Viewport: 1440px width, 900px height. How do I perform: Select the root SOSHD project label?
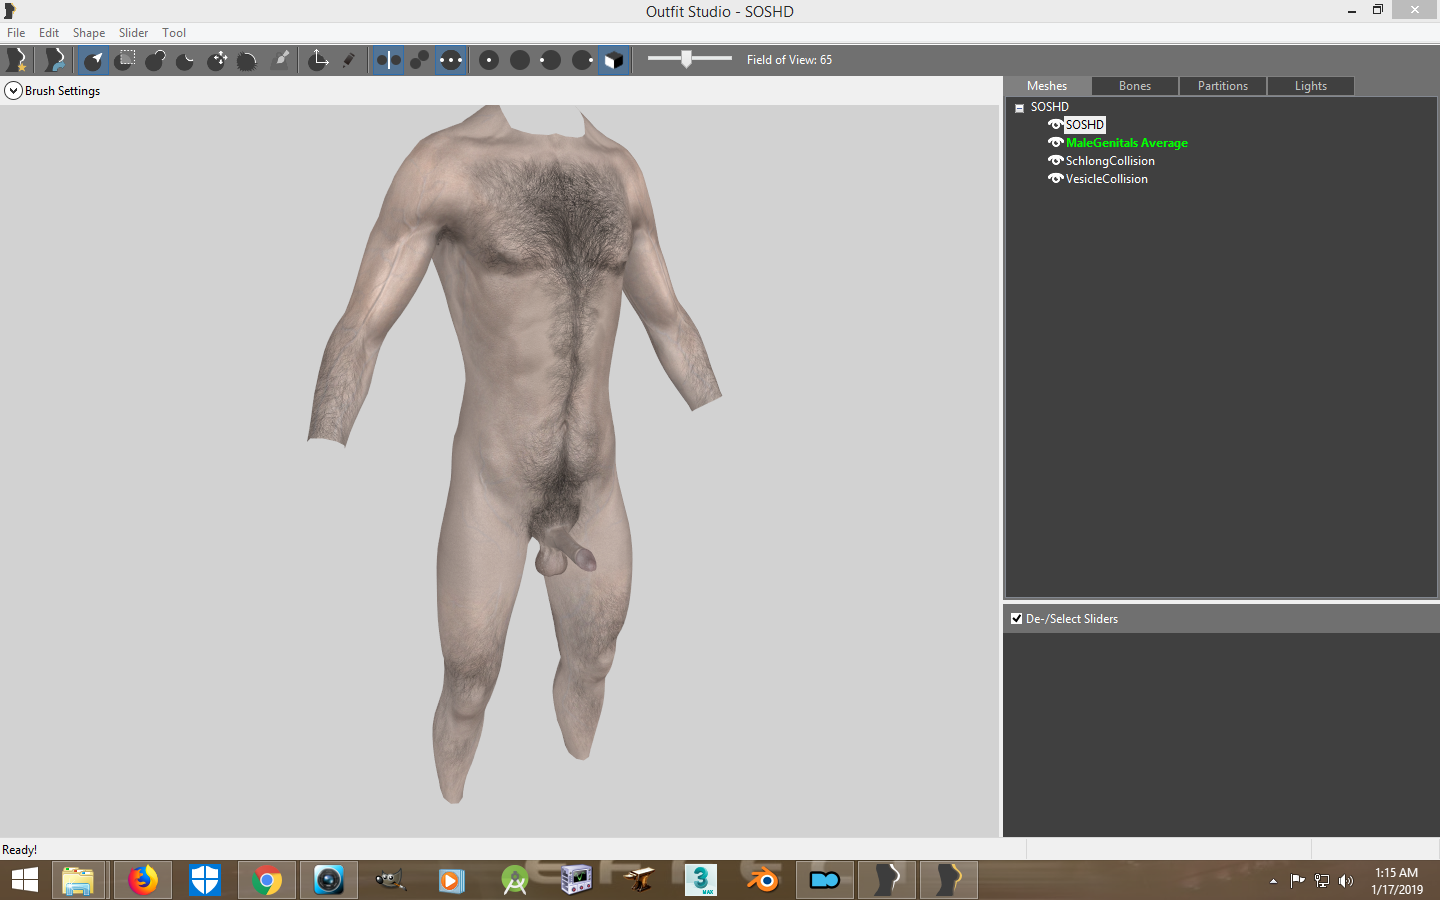(1050, 107)
